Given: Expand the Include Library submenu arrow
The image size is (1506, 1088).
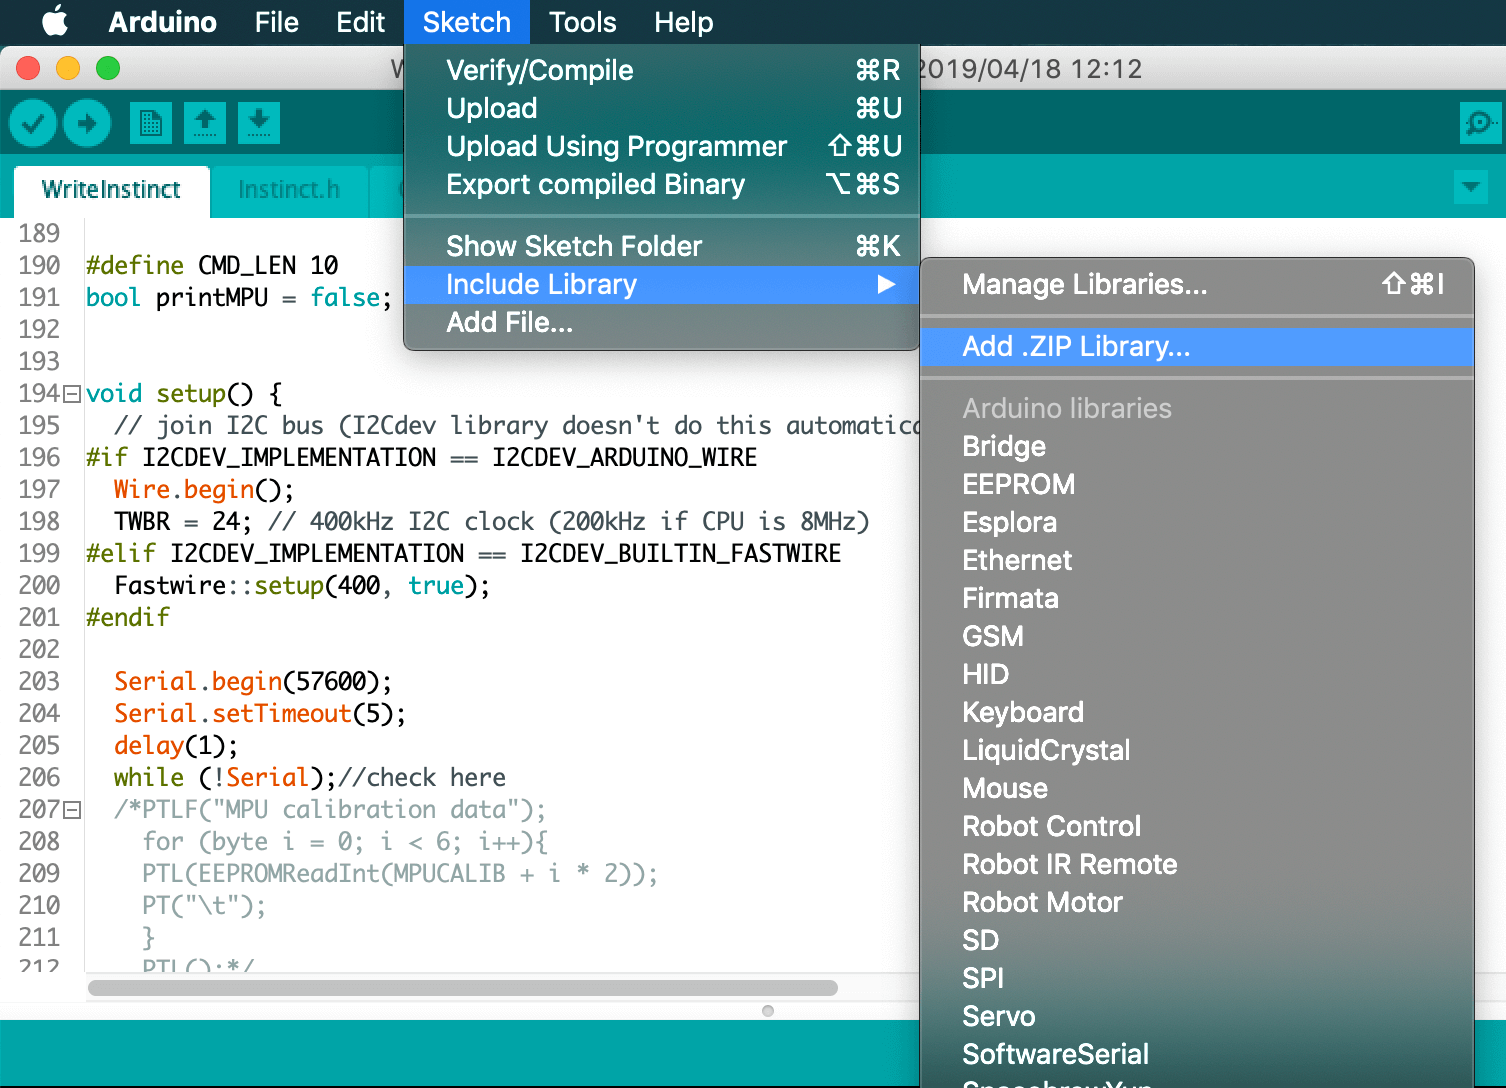Looking at the screenshot, I should coord(886,285).
